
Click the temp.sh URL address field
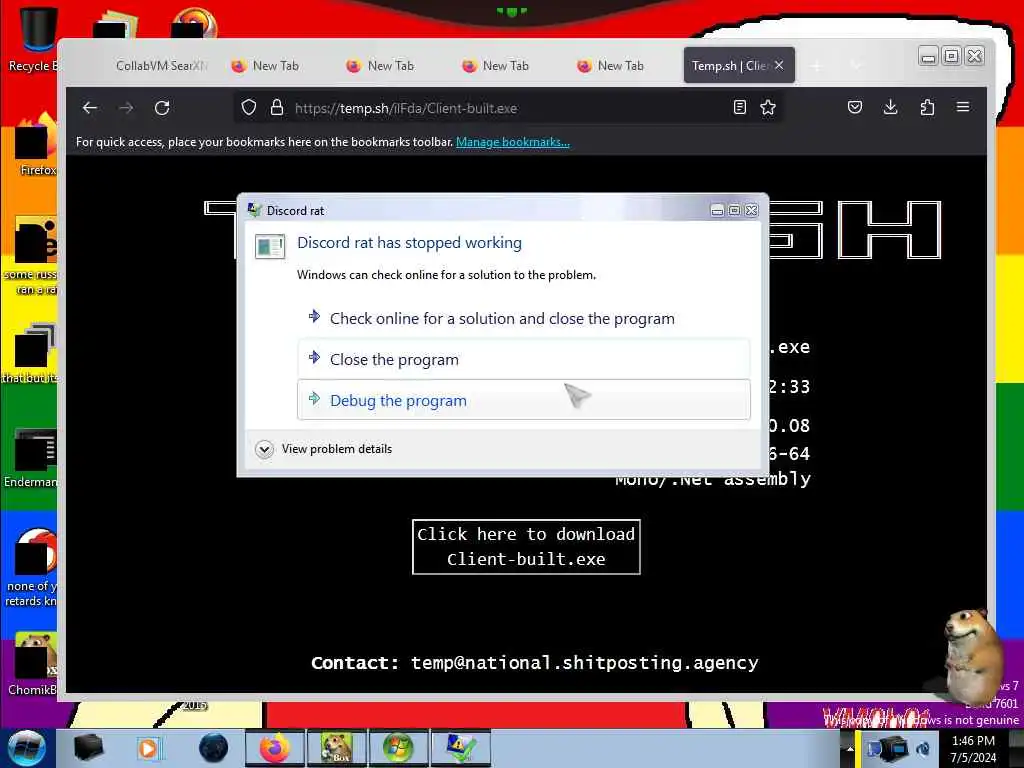point(509,108)
